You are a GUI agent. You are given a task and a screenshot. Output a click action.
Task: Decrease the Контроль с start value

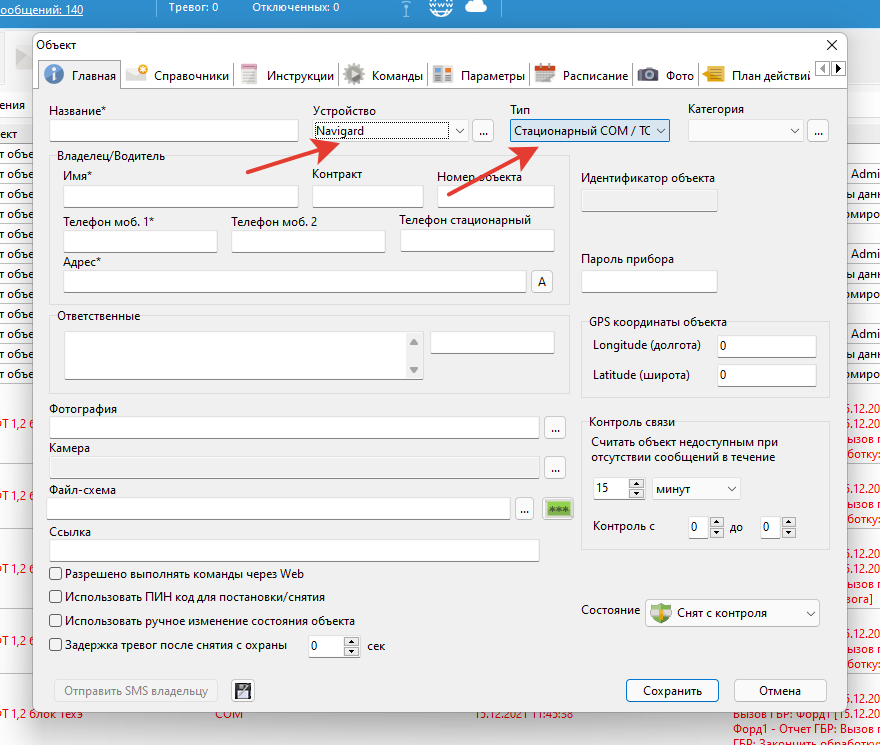click(717, 532)
